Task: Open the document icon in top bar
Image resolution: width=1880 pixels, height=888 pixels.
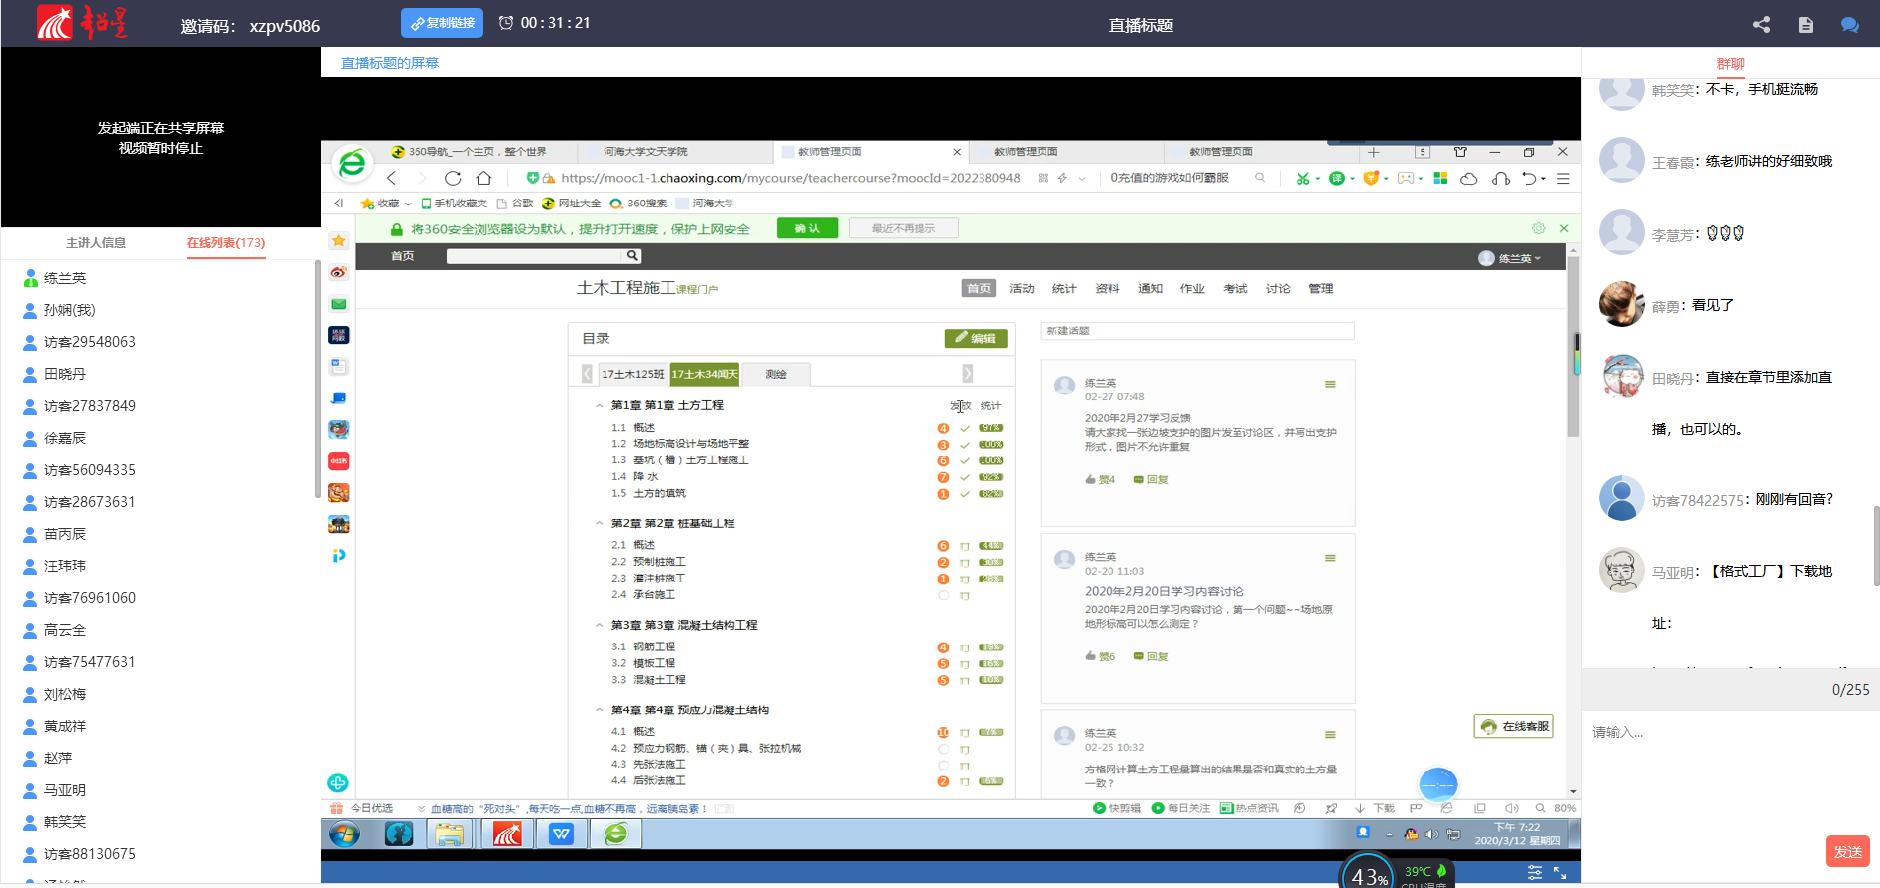Action: 1805,25
